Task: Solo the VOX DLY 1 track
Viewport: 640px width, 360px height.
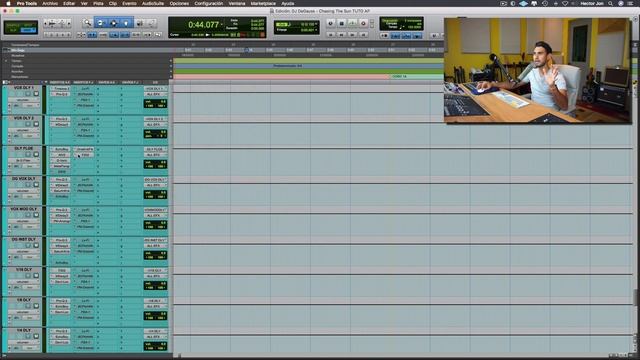Action: pos(28,94)
